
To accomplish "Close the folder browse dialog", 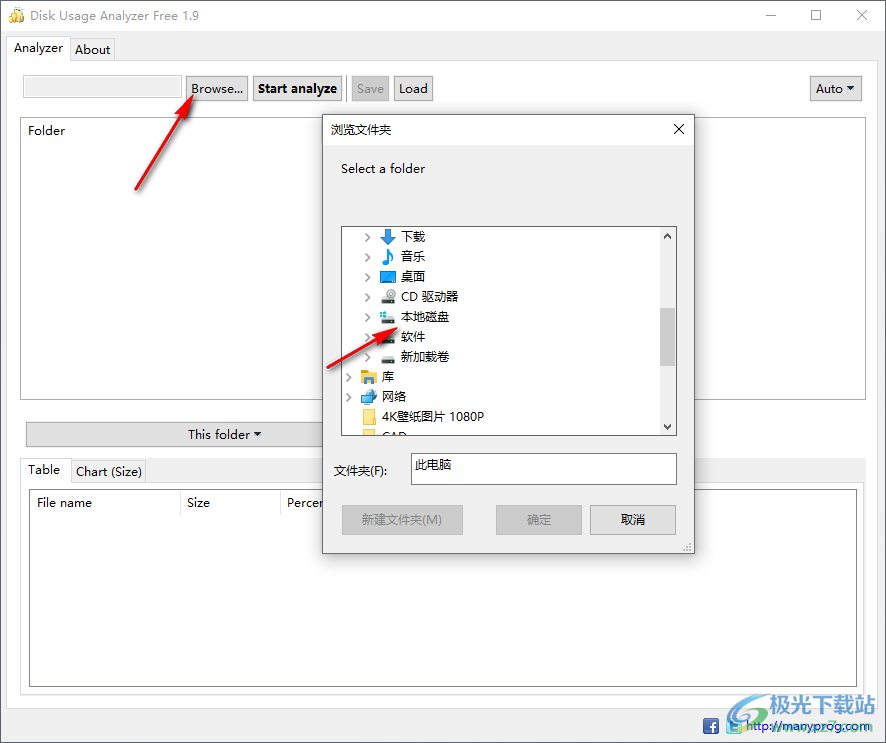I will pos(679,129).
